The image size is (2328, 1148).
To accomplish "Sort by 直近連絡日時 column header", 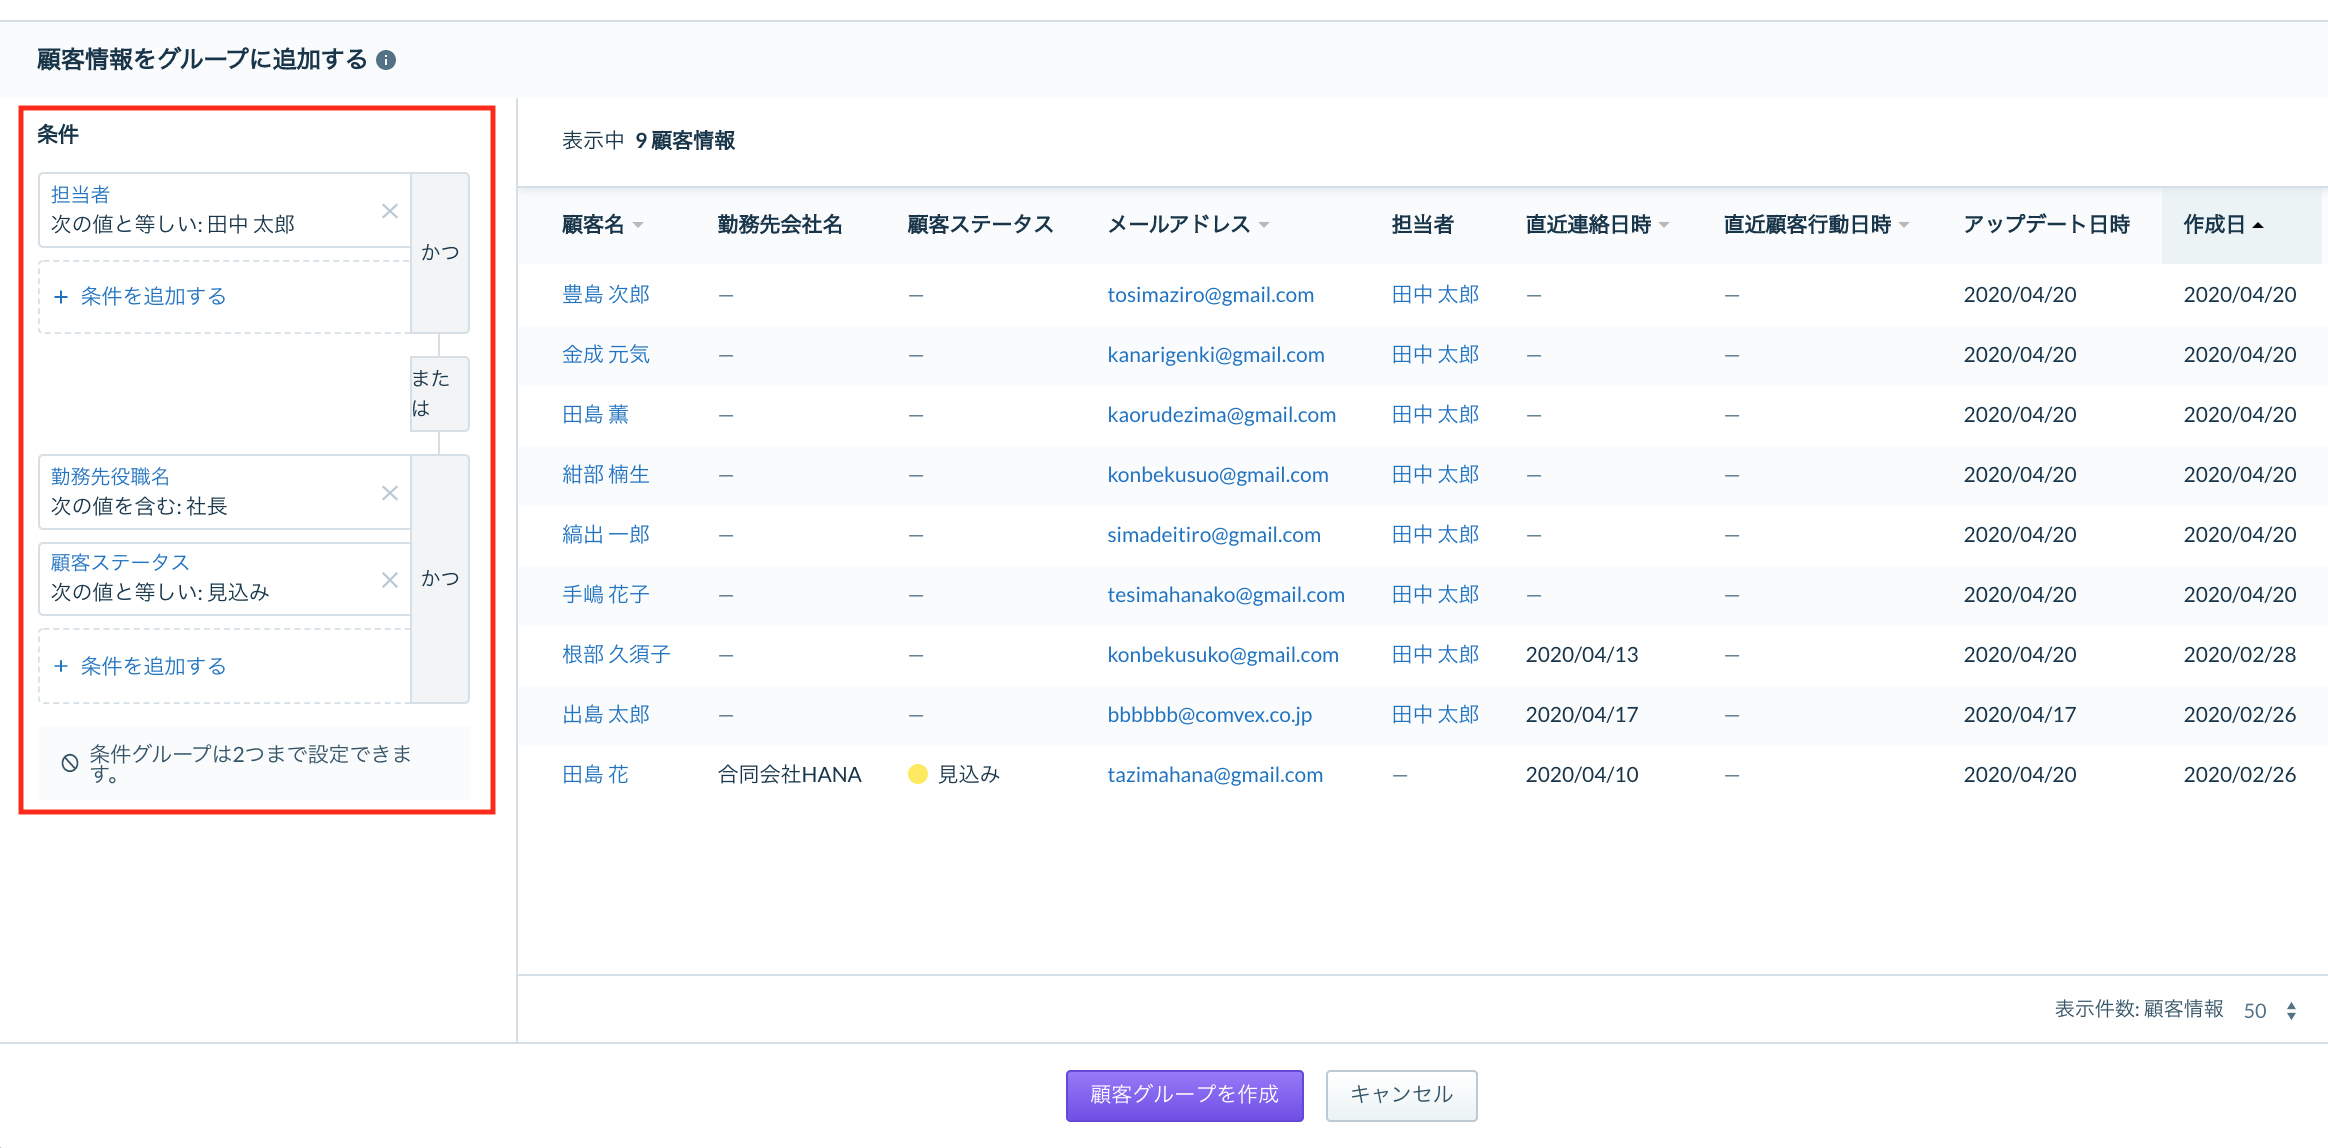I will tap(1597, 225).
